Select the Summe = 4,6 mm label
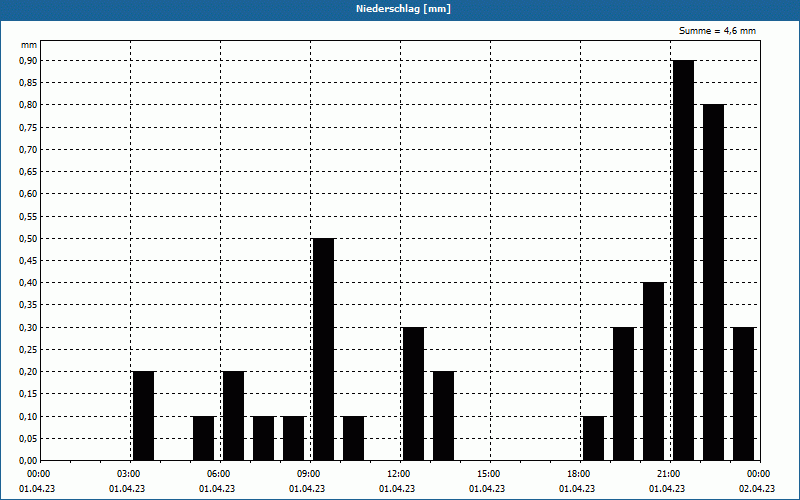This screenshot has width=800, height=500. 717,31
